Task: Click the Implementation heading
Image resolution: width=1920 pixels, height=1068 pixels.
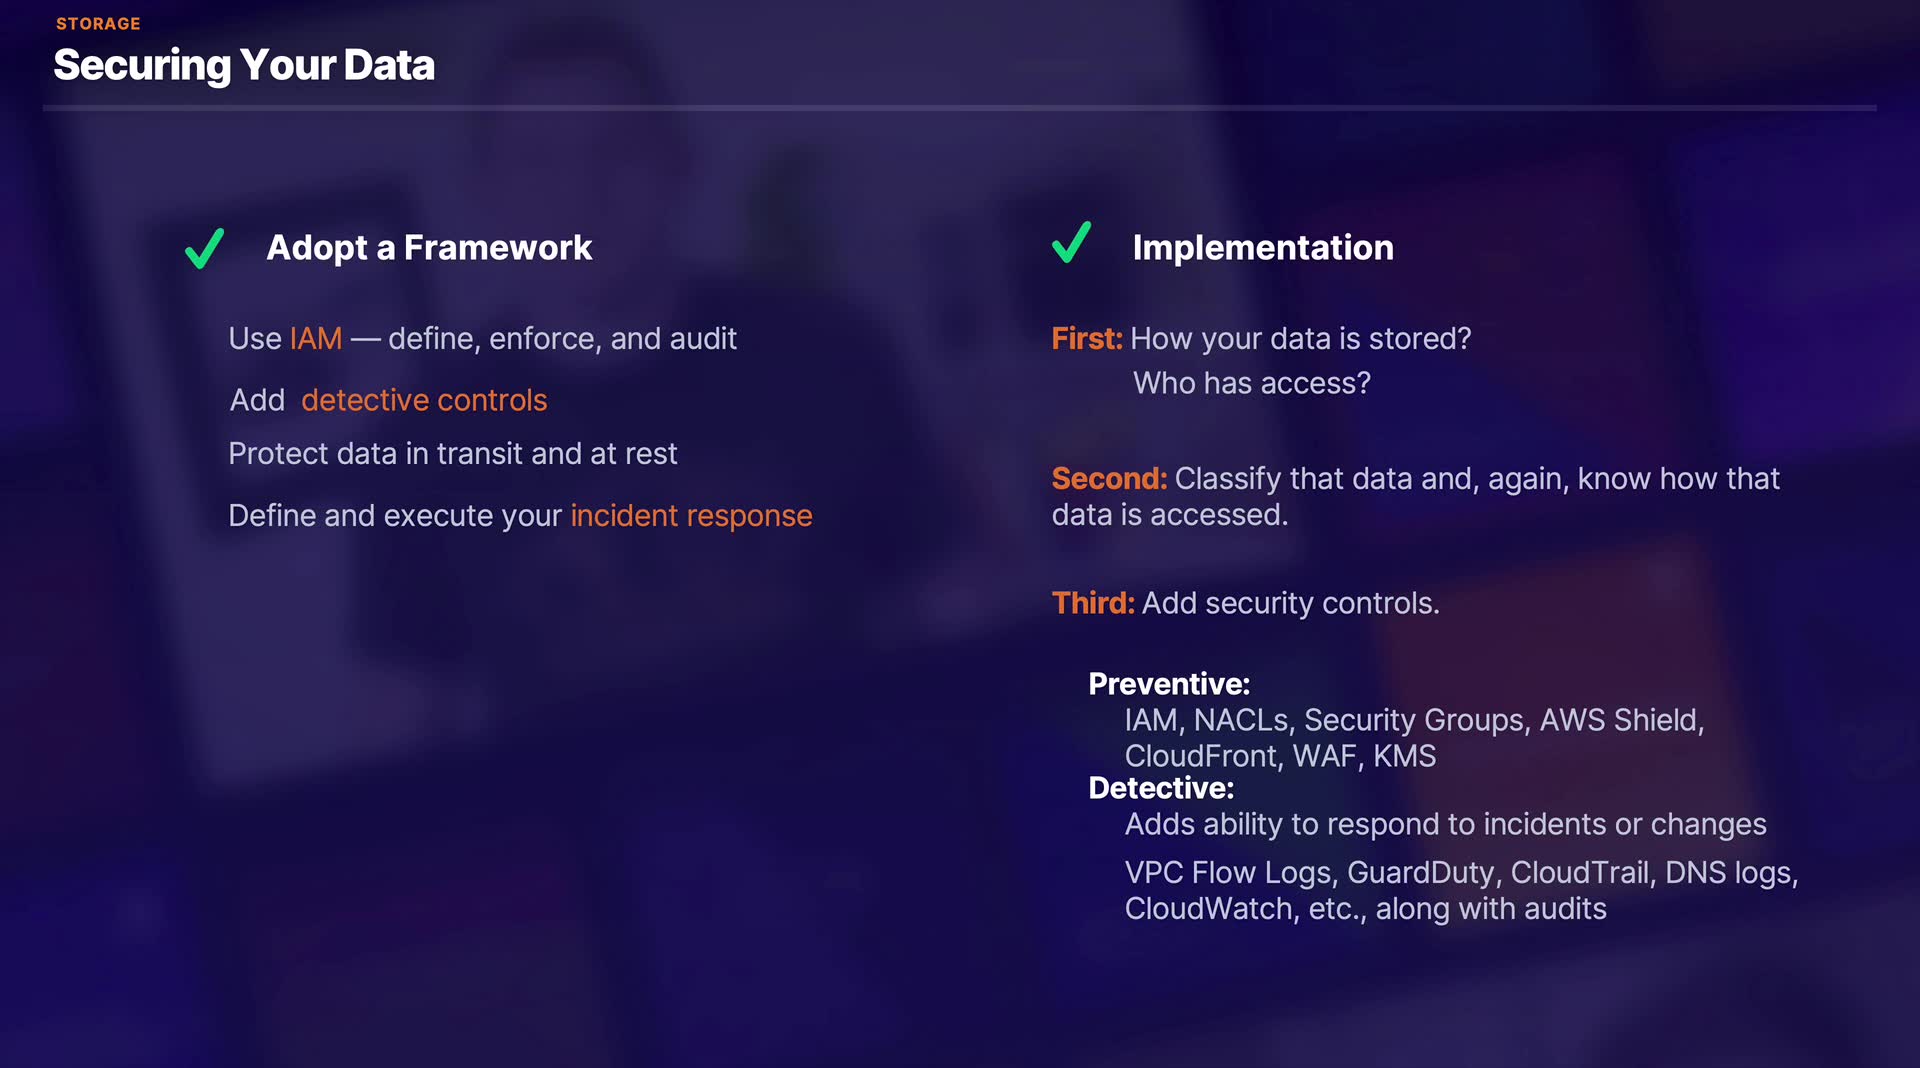Action: (x=1262, y=248)
